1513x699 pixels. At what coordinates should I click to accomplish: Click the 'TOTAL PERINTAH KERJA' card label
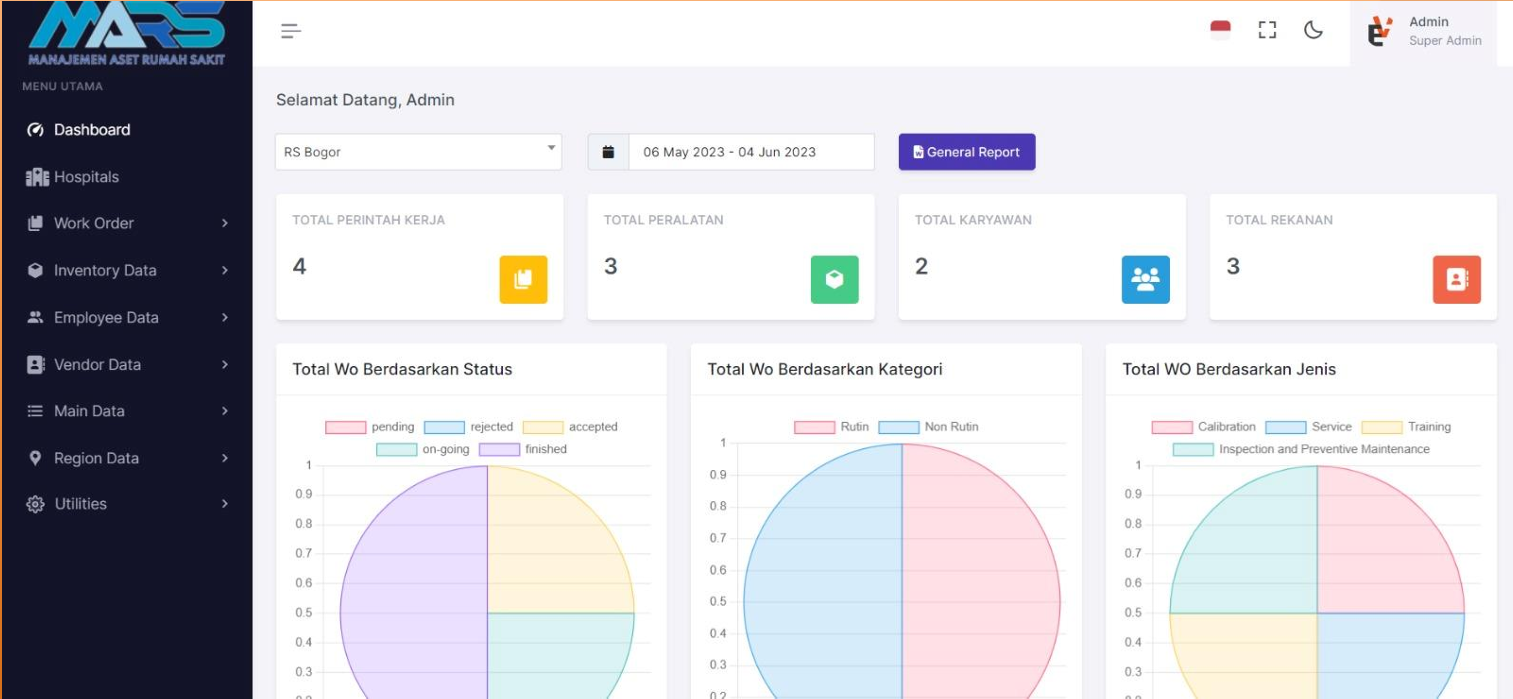(x=368, y=220)
